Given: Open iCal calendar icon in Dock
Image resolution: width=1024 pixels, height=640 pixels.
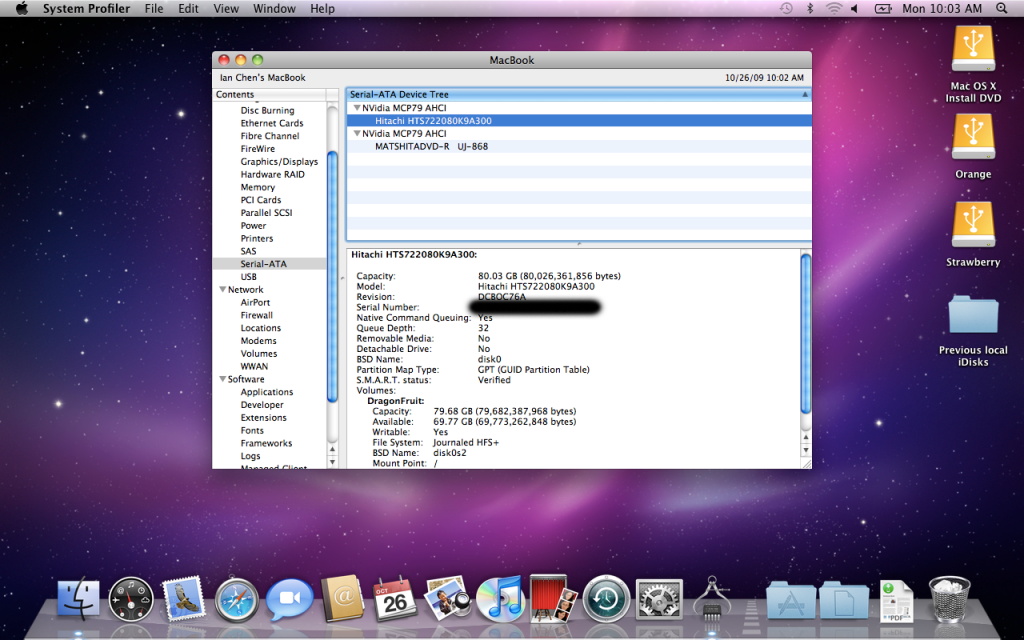Looking at the screenshot, I should tap(394, 598).
